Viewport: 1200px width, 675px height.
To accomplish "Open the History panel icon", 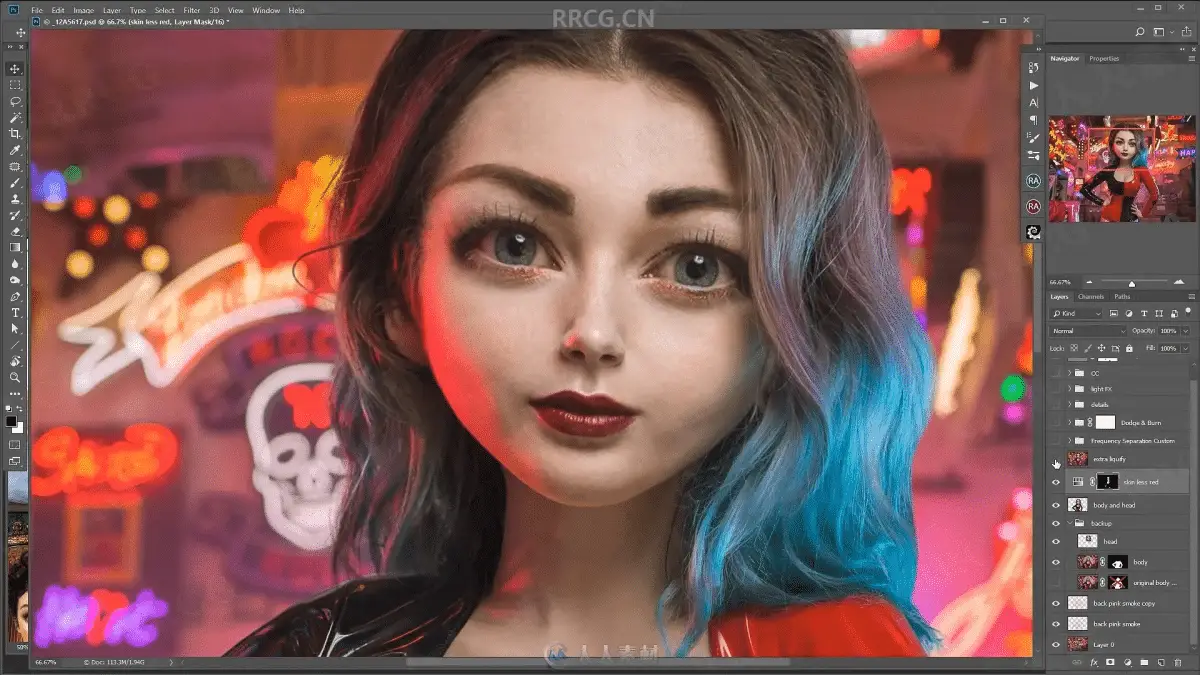I will 1034,67.
